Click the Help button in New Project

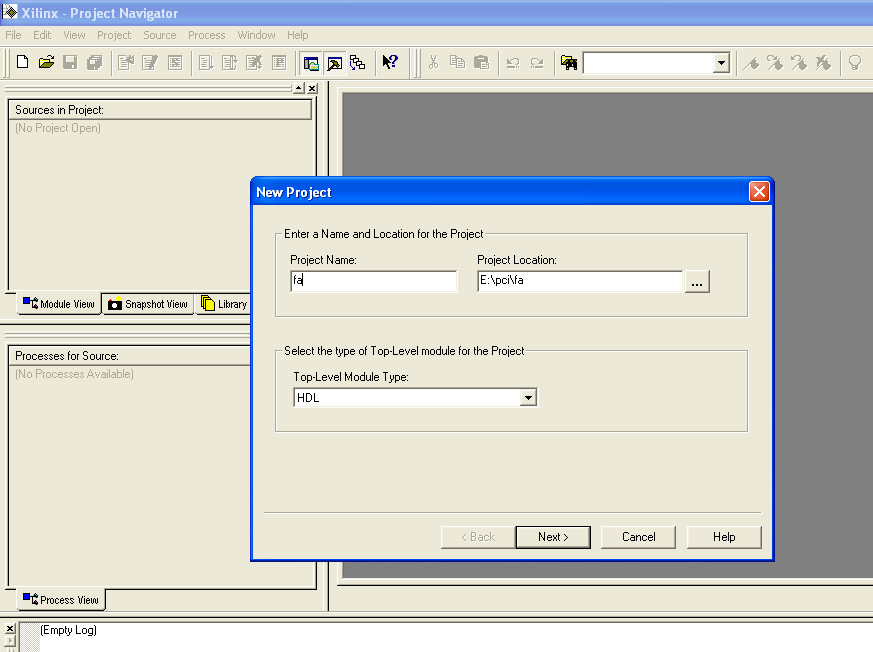tap(724, 537)
